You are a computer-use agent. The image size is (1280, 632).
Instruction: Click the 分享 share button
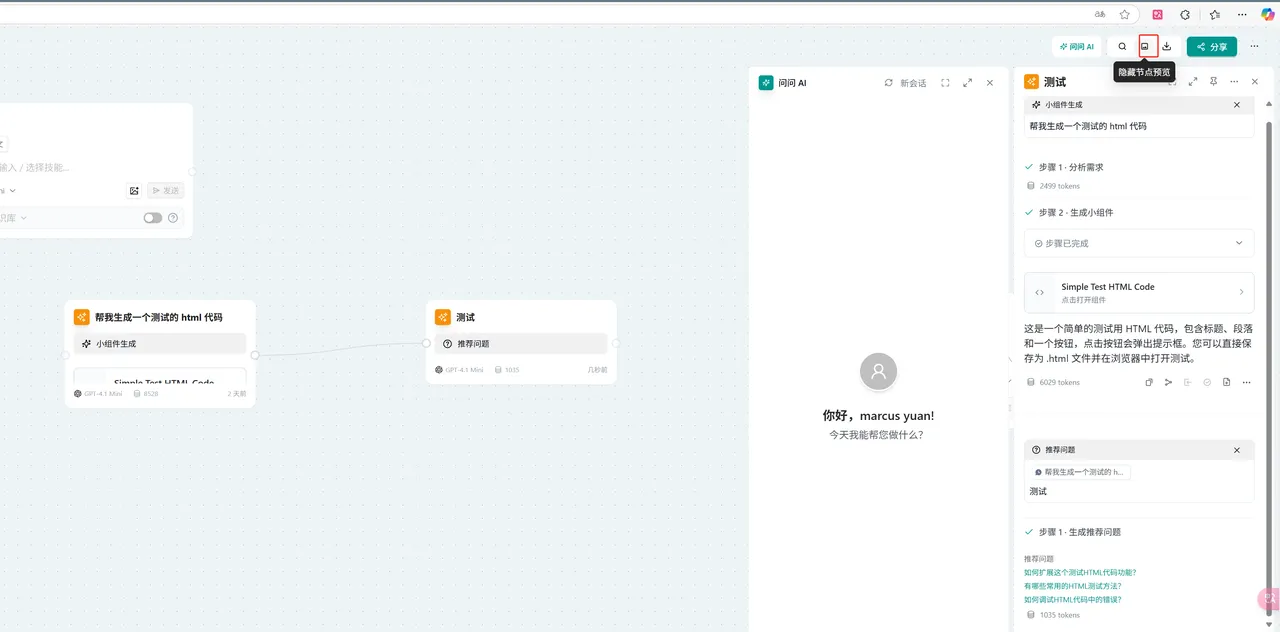coord(1211,47)
